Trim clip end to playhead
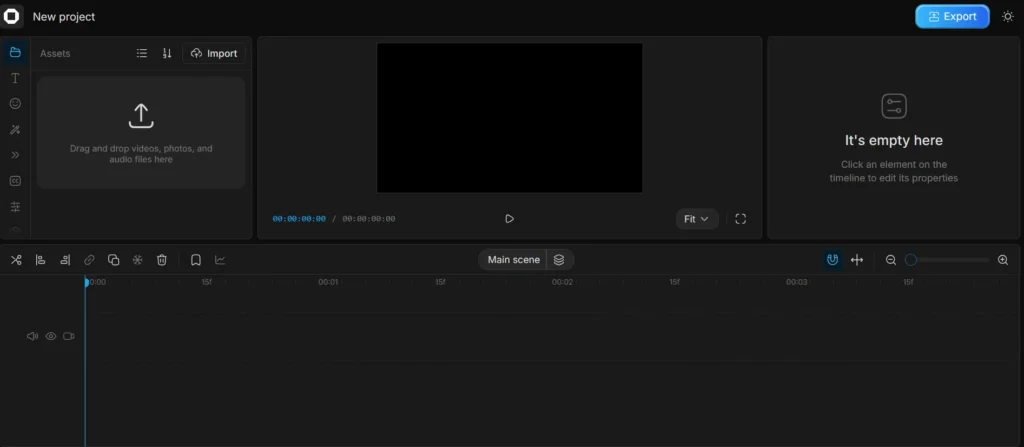 pos(65,260)
